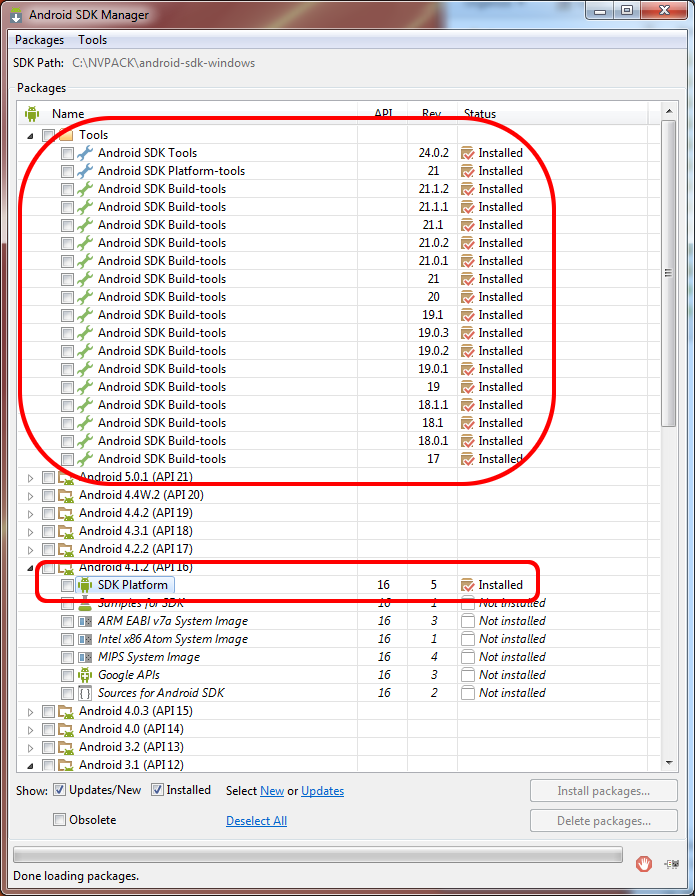
Task: Expand Android 5.0.1 (API 21)
Action: (30, 478)
